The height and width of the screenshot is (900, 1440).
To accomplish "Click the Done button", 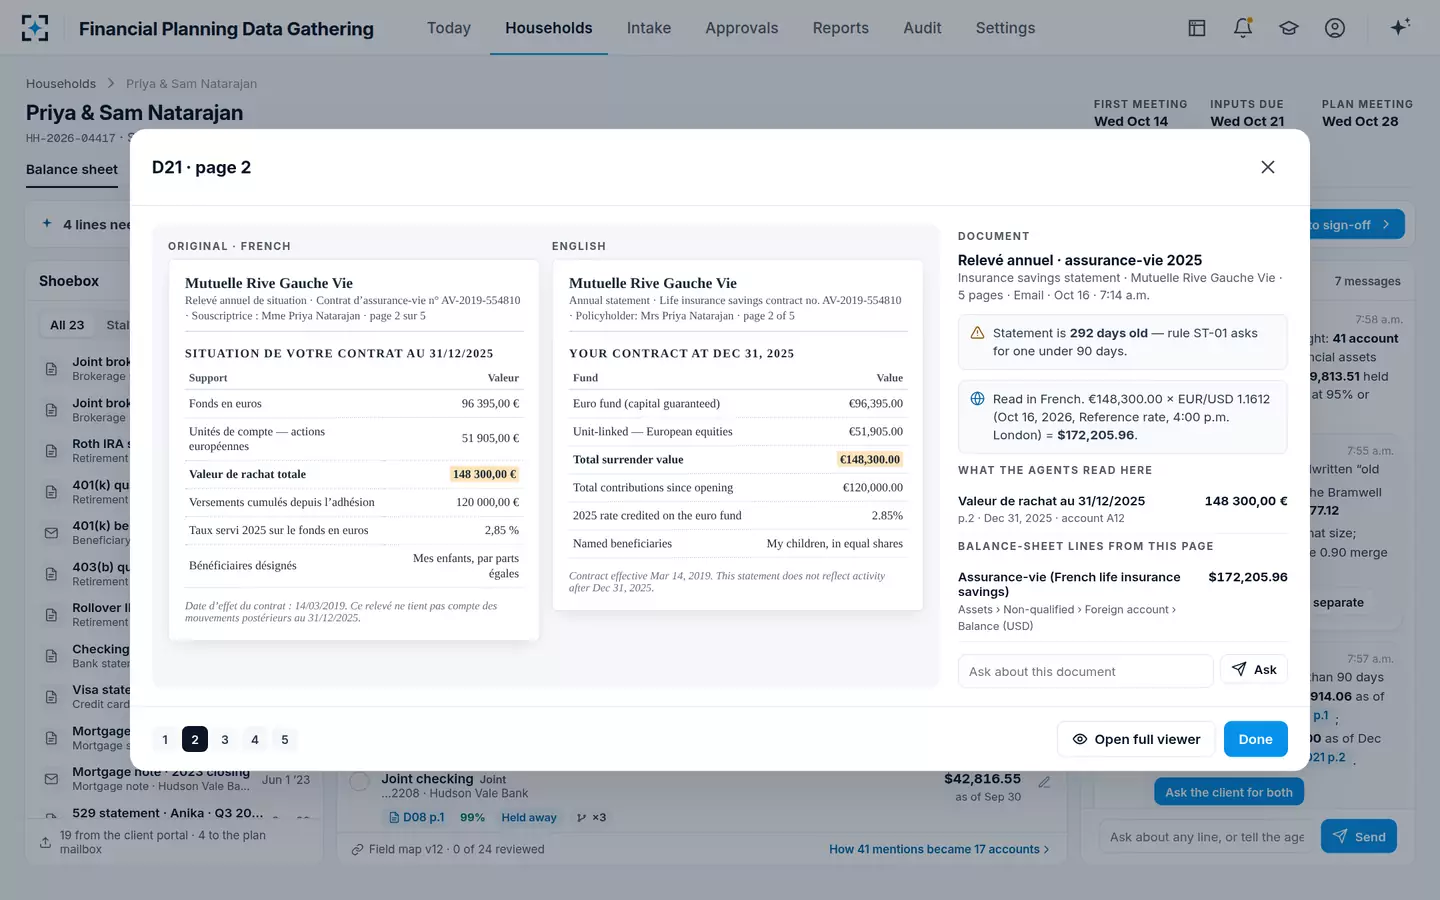I will click(x=1256, y=739).
